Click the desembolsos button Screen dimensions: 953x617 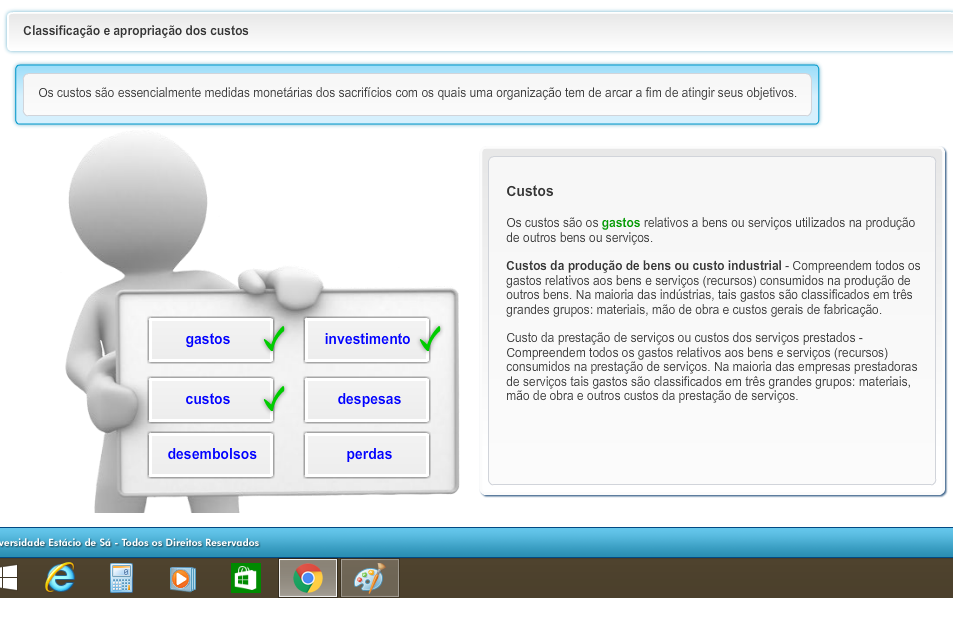pos(210,454)
